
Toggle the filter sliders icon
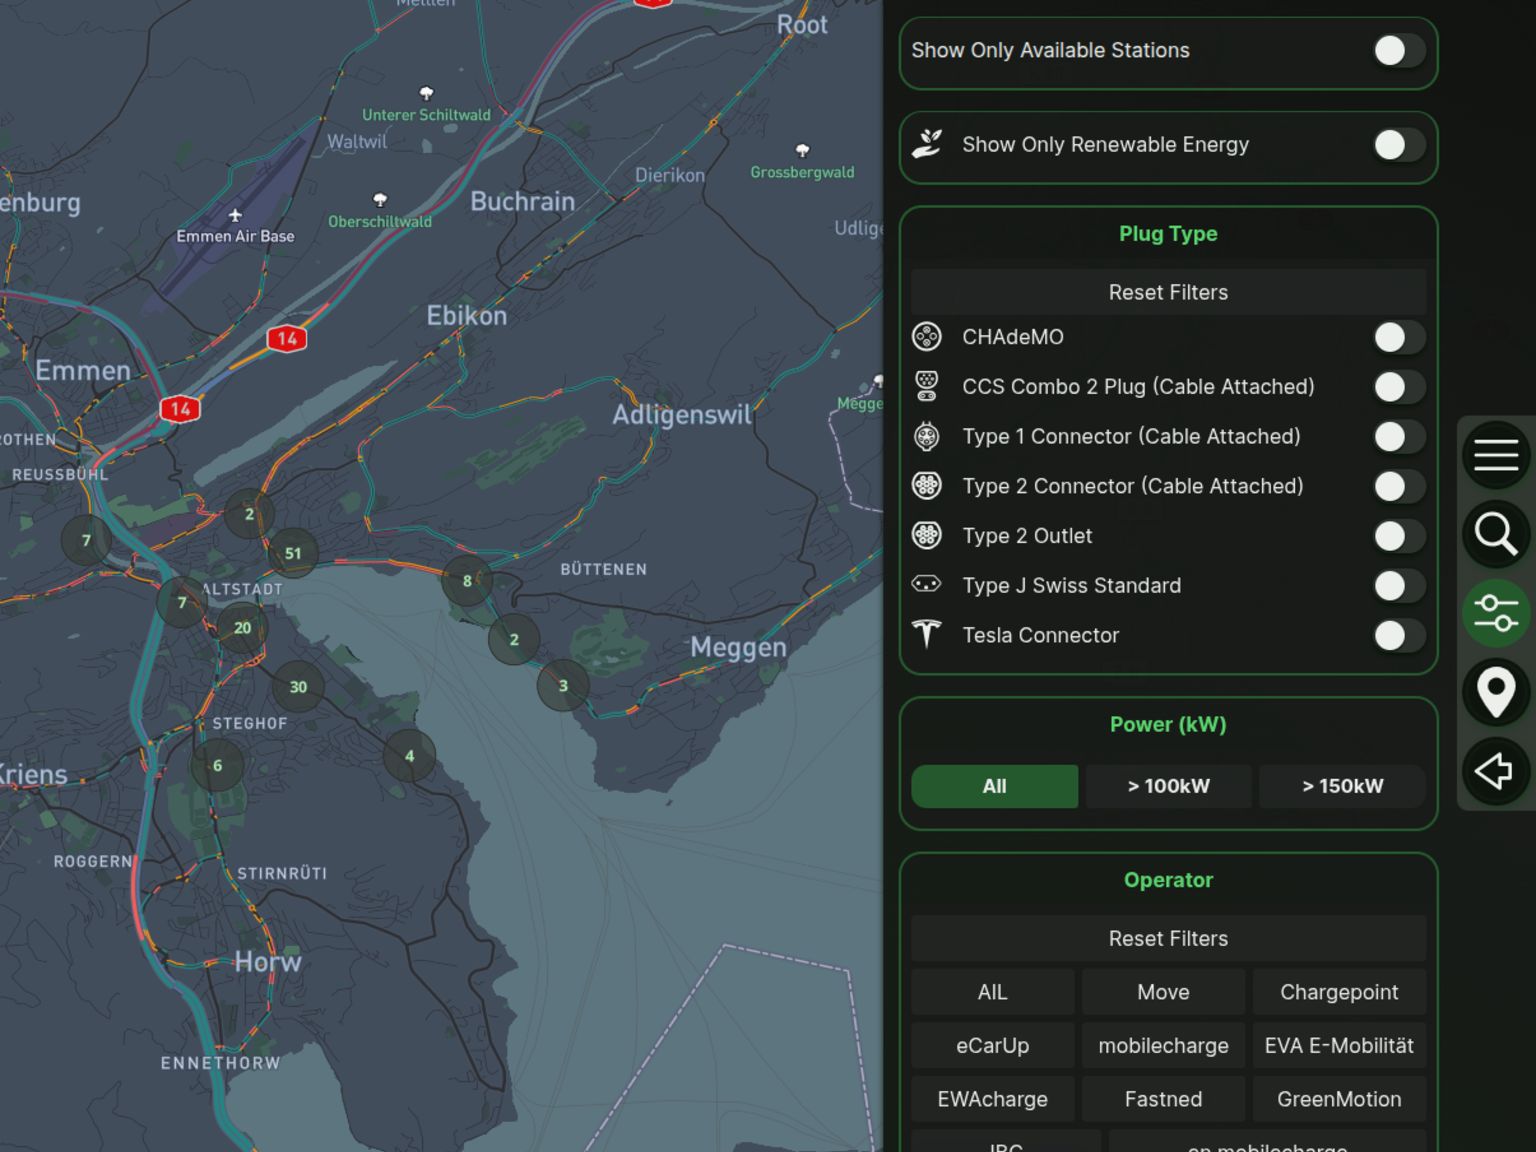click(1496, 612)
